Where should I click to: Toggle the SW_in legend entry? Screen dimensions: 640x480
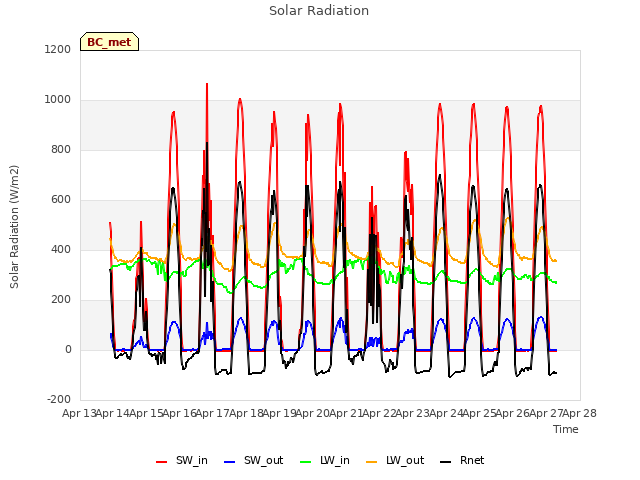(182, 460)
